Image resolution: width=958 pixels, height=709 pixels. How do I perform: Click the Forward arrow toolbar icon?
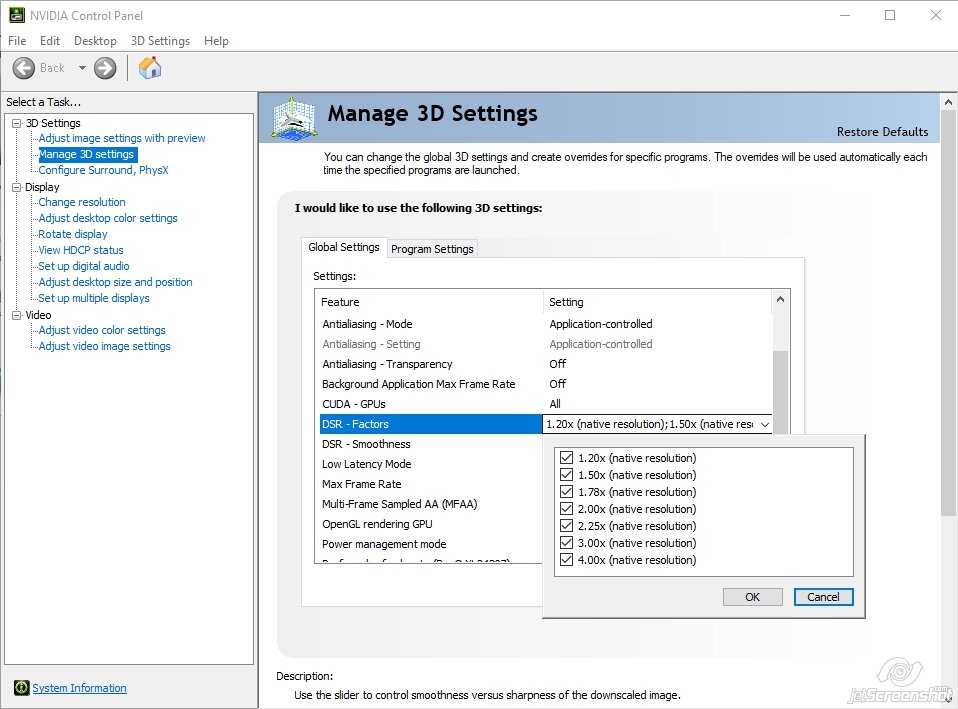click(x=105, y=68)
